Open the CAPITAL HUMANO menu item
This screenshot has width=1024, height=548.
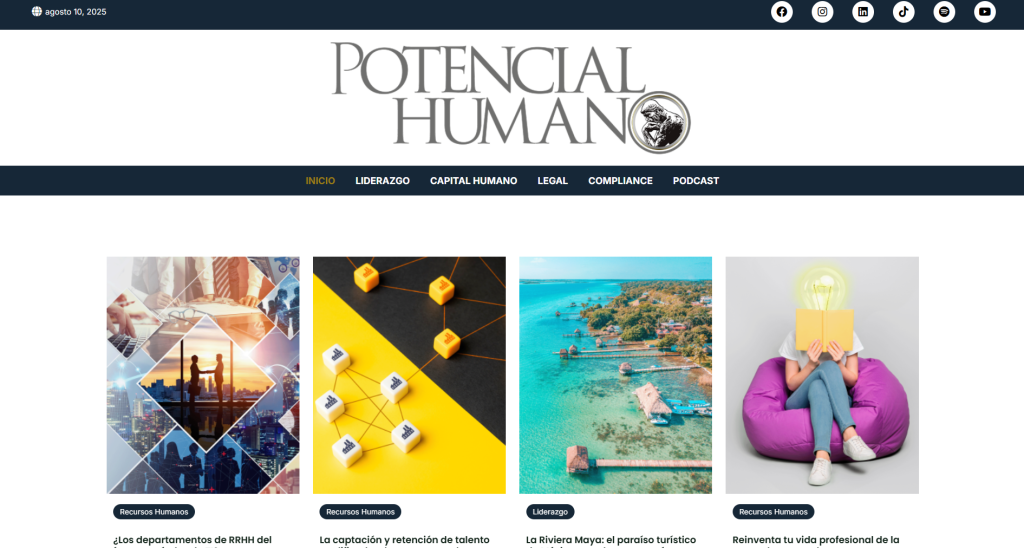coord(473,181)
